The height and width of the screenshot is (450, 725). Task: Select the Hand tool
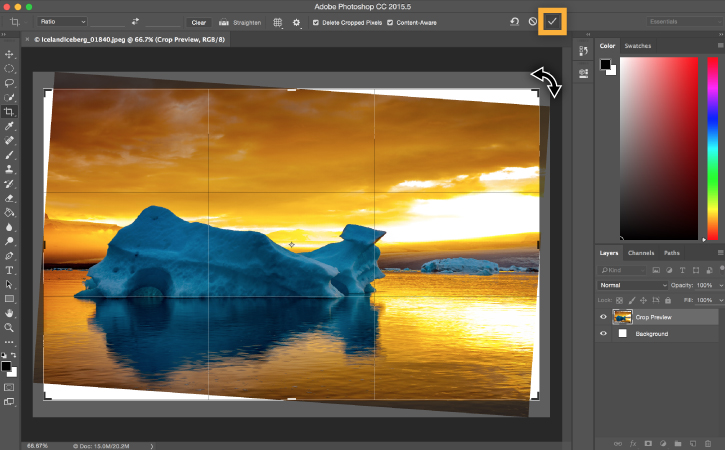(x=9, y=313)
